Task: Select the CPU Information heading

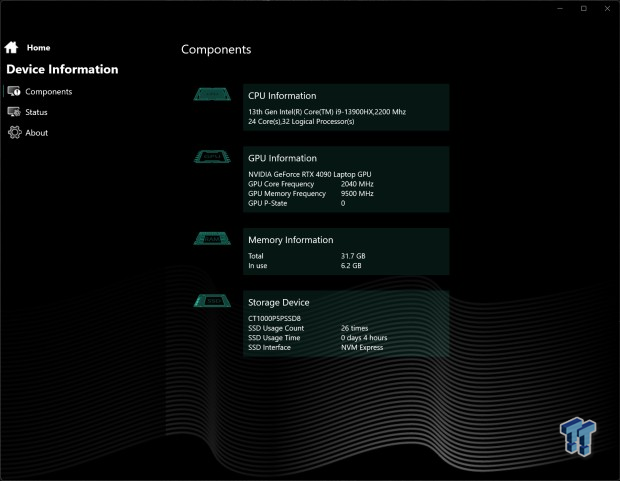Action: pos(282,96)
